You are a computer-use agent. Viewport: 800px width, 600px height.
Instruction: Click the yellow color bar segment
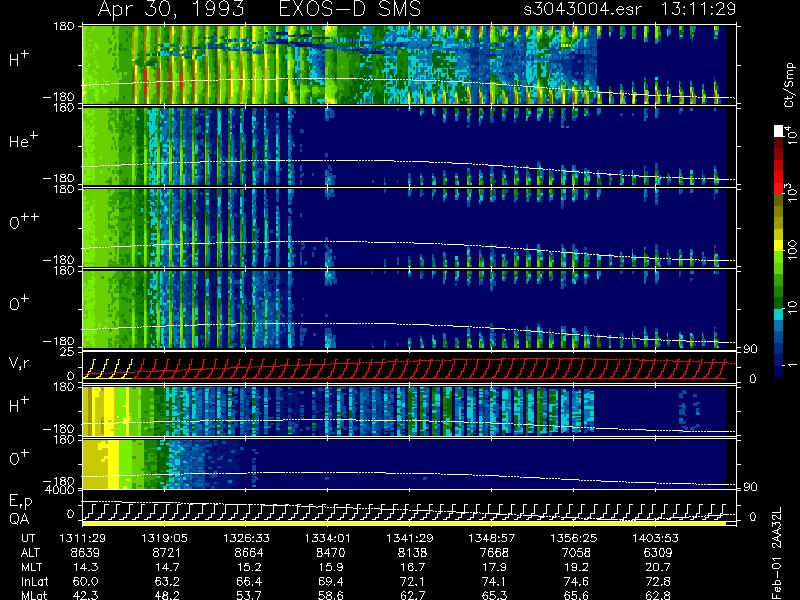coord(779,245)
